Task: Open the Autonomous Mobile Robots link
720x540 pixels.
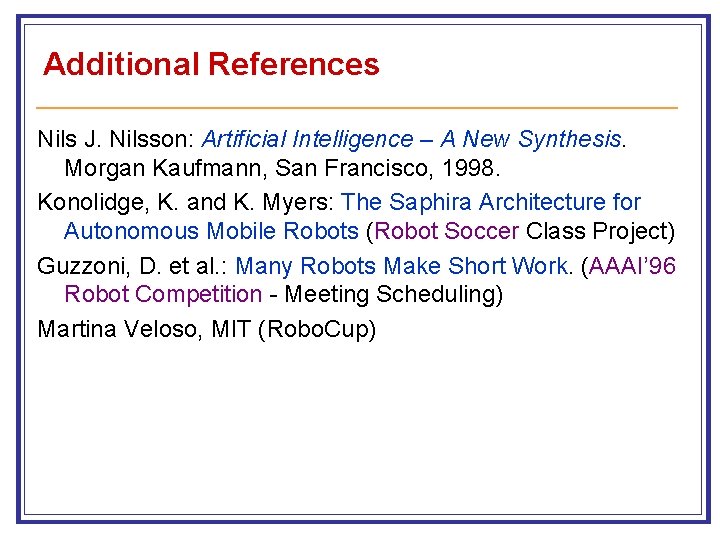Action: (211, 231)
